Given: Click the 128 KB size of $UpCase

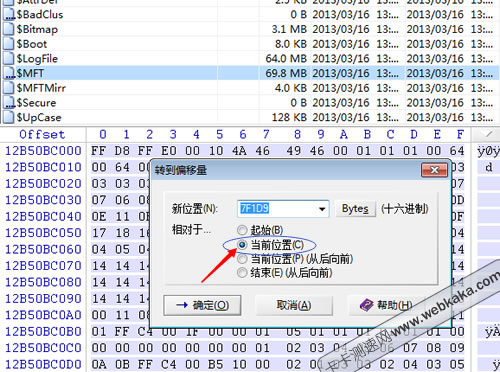Looking at the screenshot, I should click(289, 117).
